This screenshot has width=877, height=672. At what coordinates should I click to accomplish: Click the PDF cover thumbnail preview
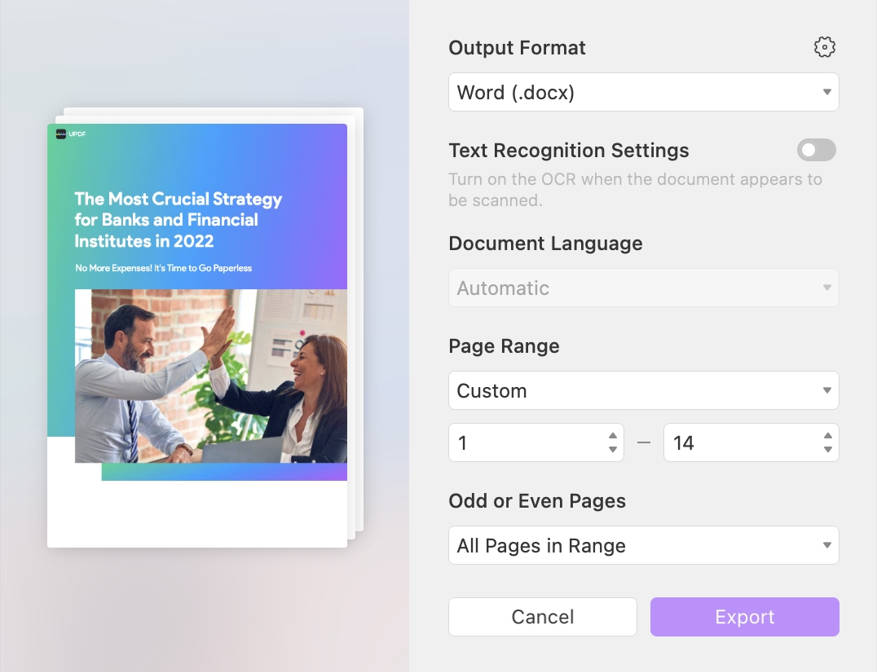tap(200, 330)
